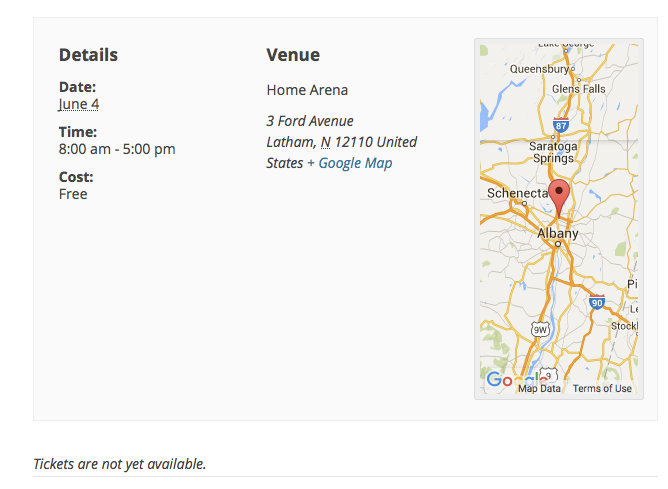The height and width of the screenshot is (489, 668).
Task: Click the Interstate 87 highway shield
Action: point(560,126)
